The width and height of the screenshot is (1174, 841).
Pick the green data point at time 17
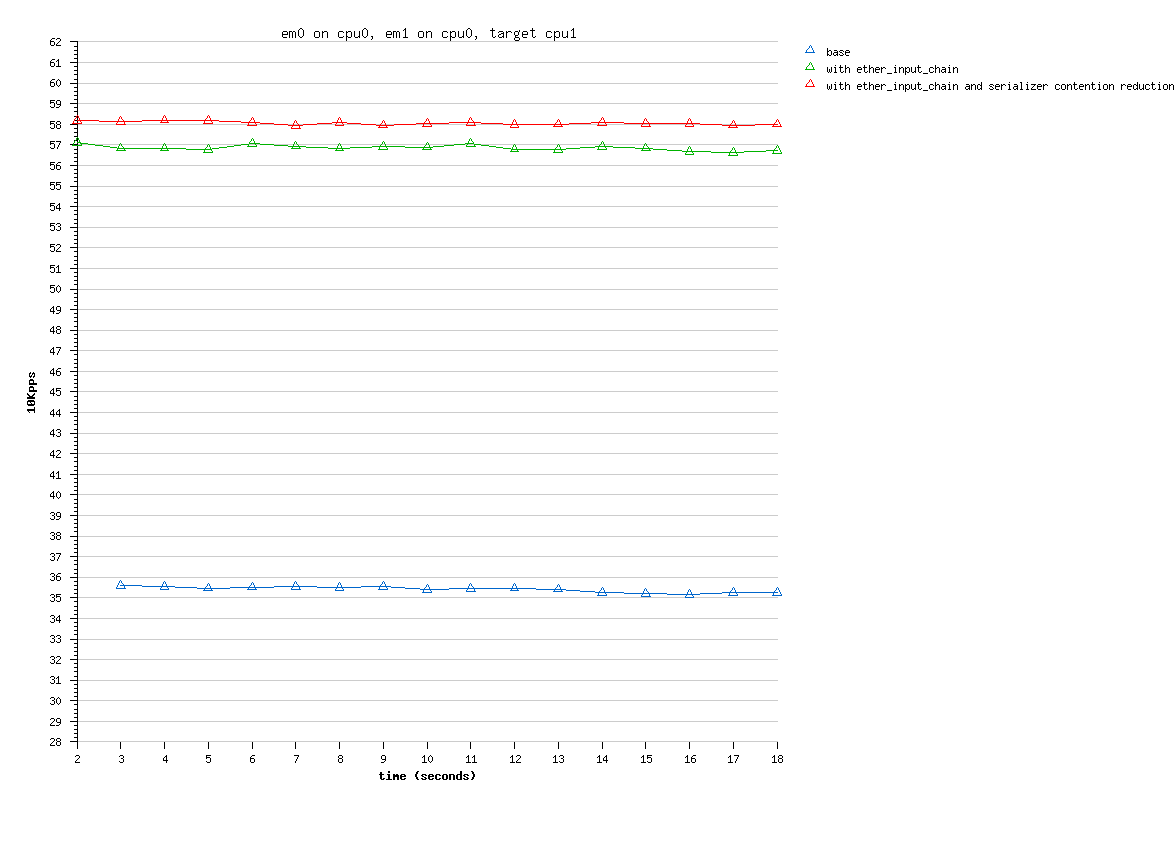click(x=733, y=152)
